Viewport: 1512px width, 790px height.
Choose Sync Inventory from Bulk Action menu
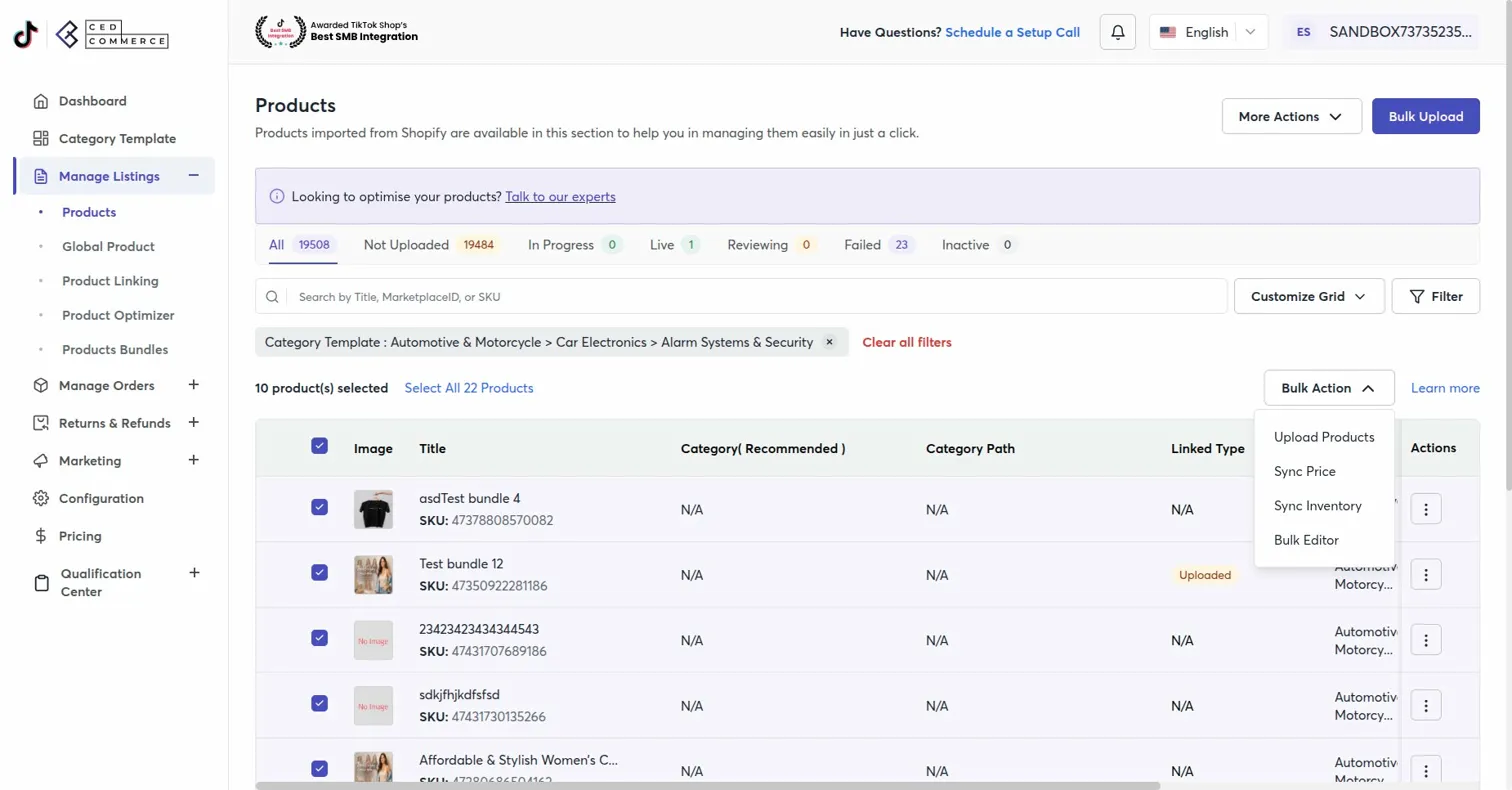[x=1317, y=506]
